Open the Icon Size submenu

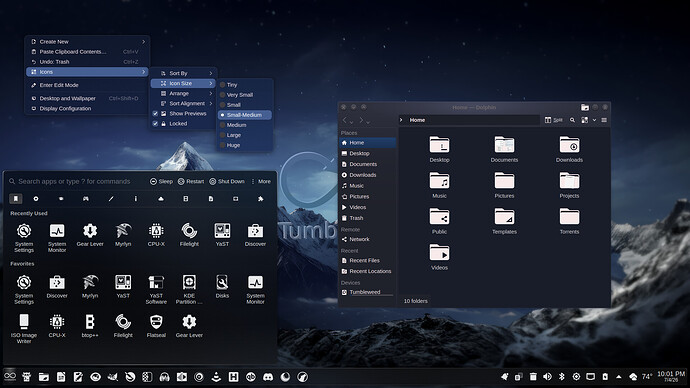(x=183, y=83)
